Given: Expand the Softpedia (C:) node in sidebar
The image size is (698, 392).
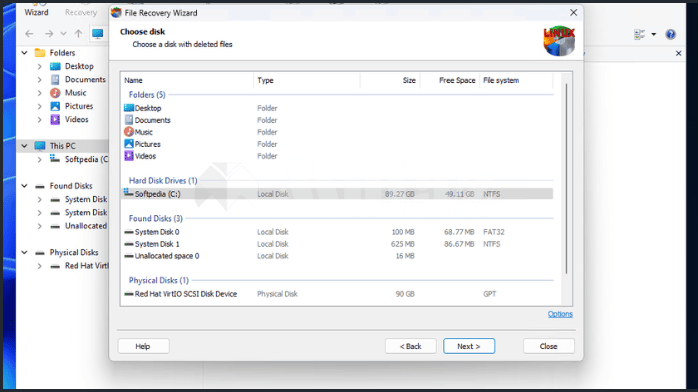Looking at the screenshot, I should [40, 159].
